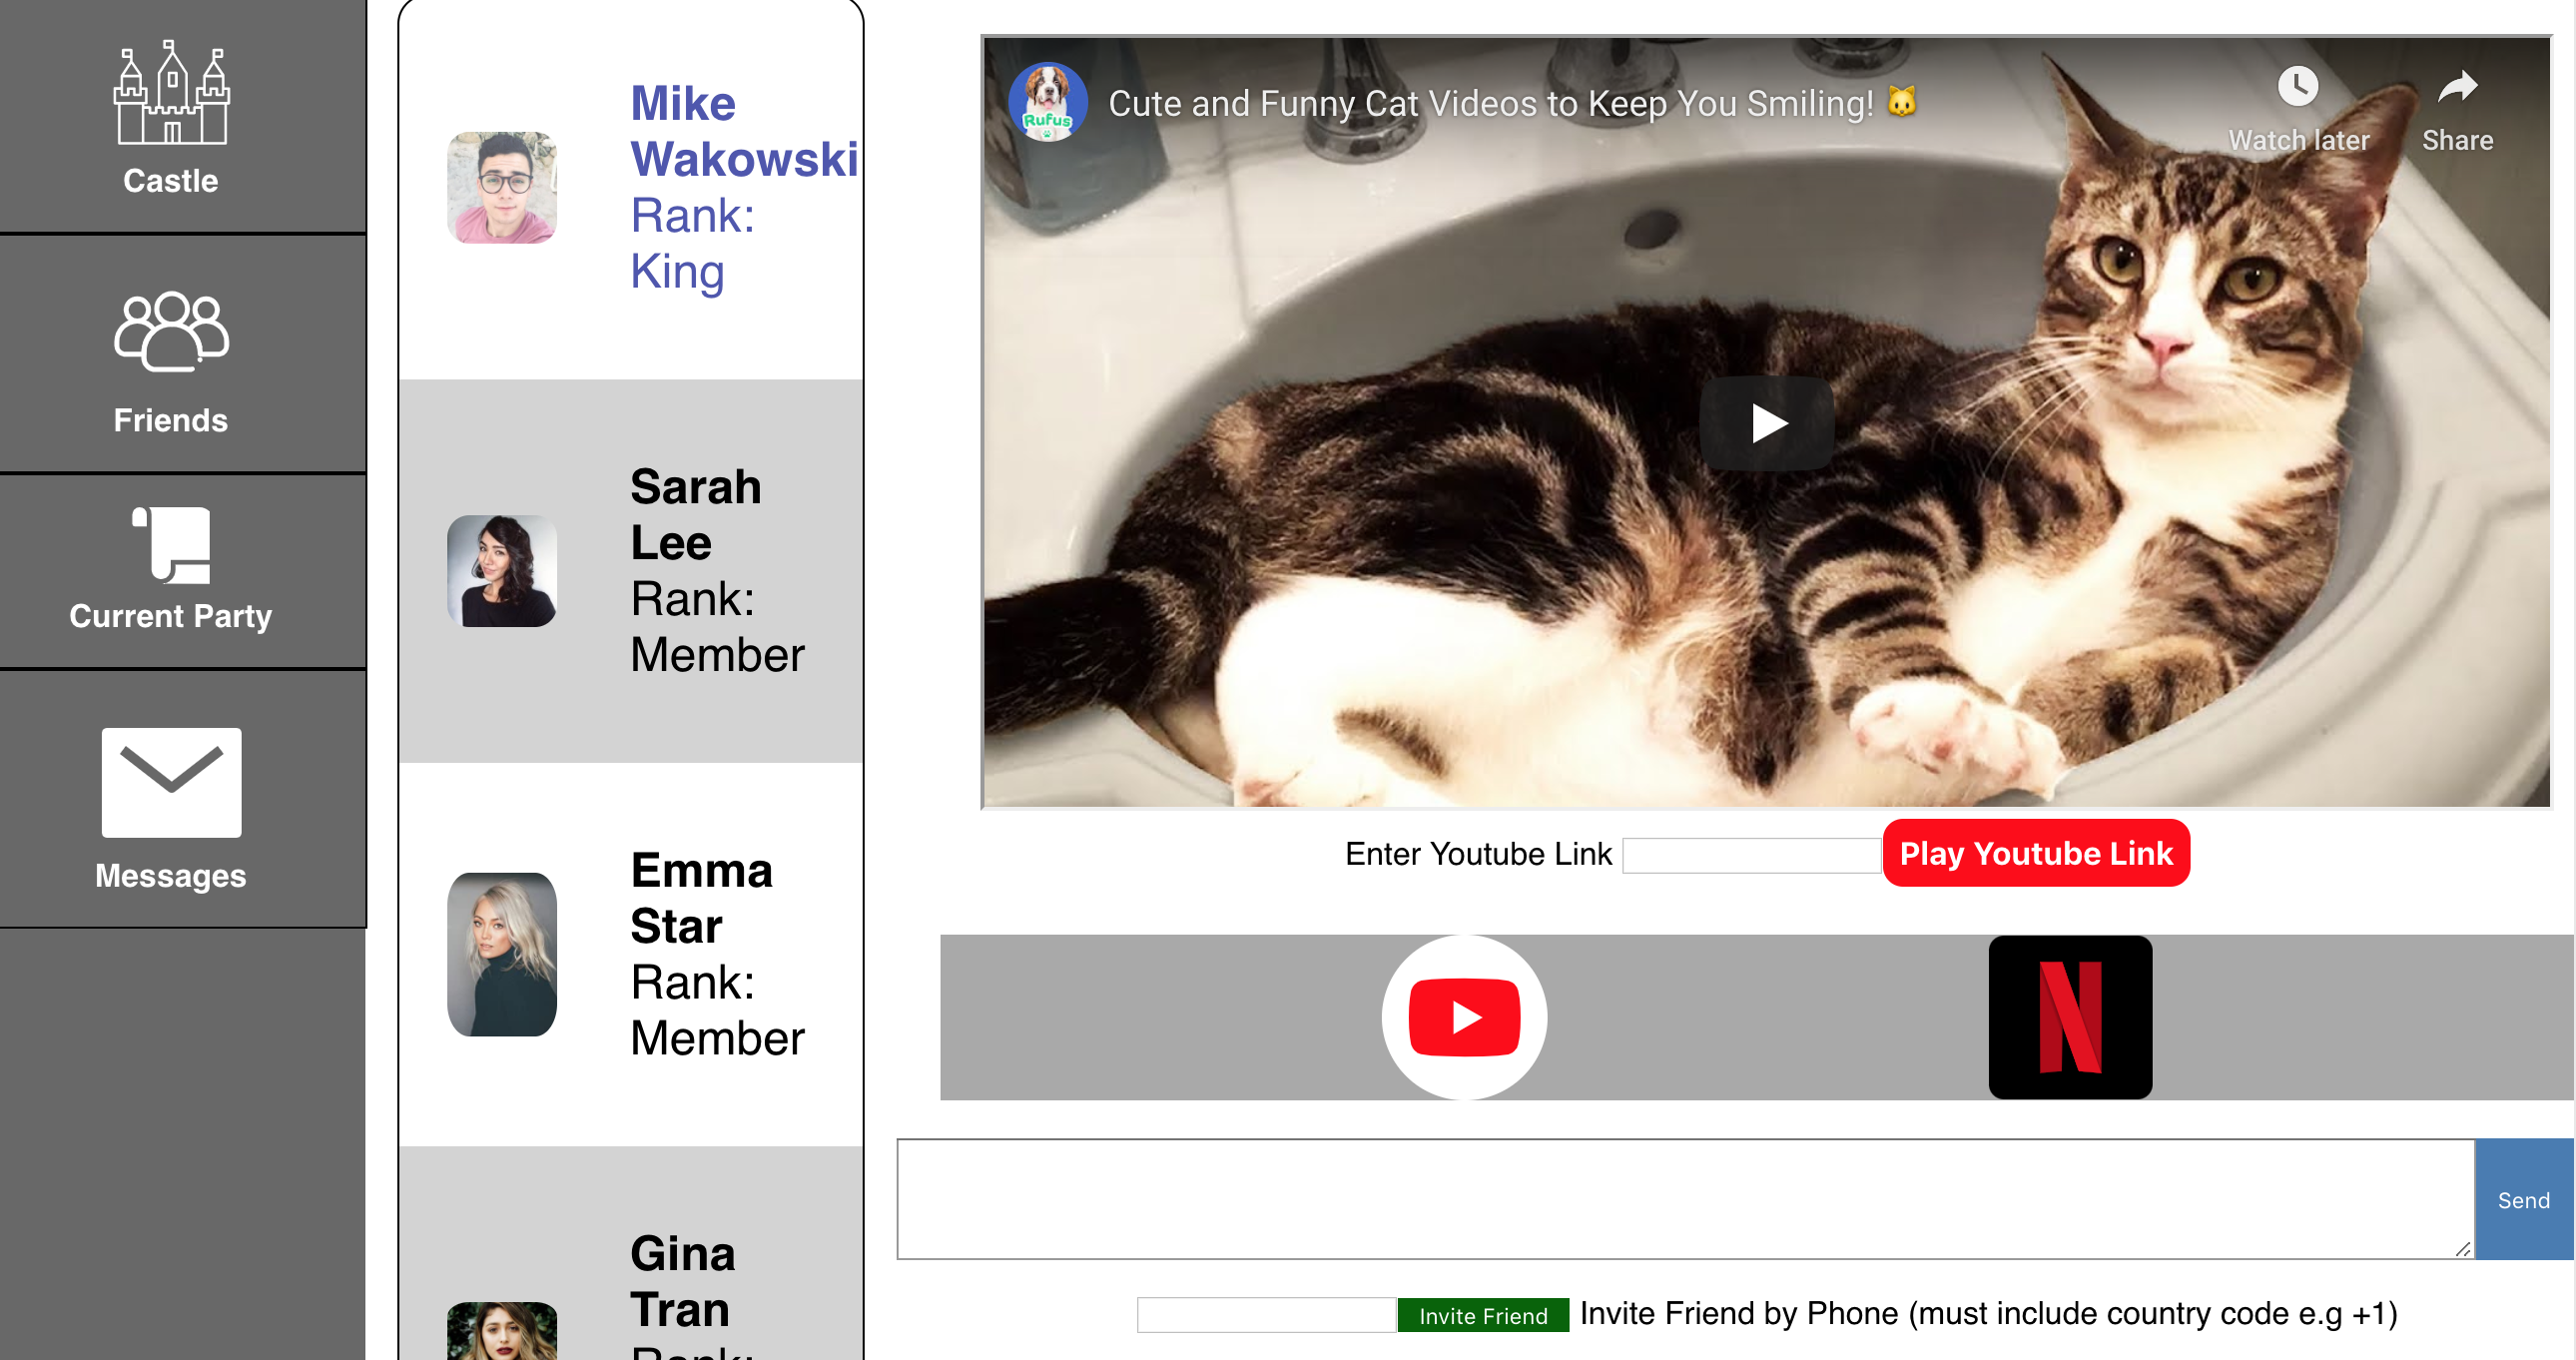Image resolution: width=2576 pixels, height=1360 pixels.
Task: Click Sarah Lee's 'Rank: Member' text
Action: pyautogui.click(x=717, y=627)
